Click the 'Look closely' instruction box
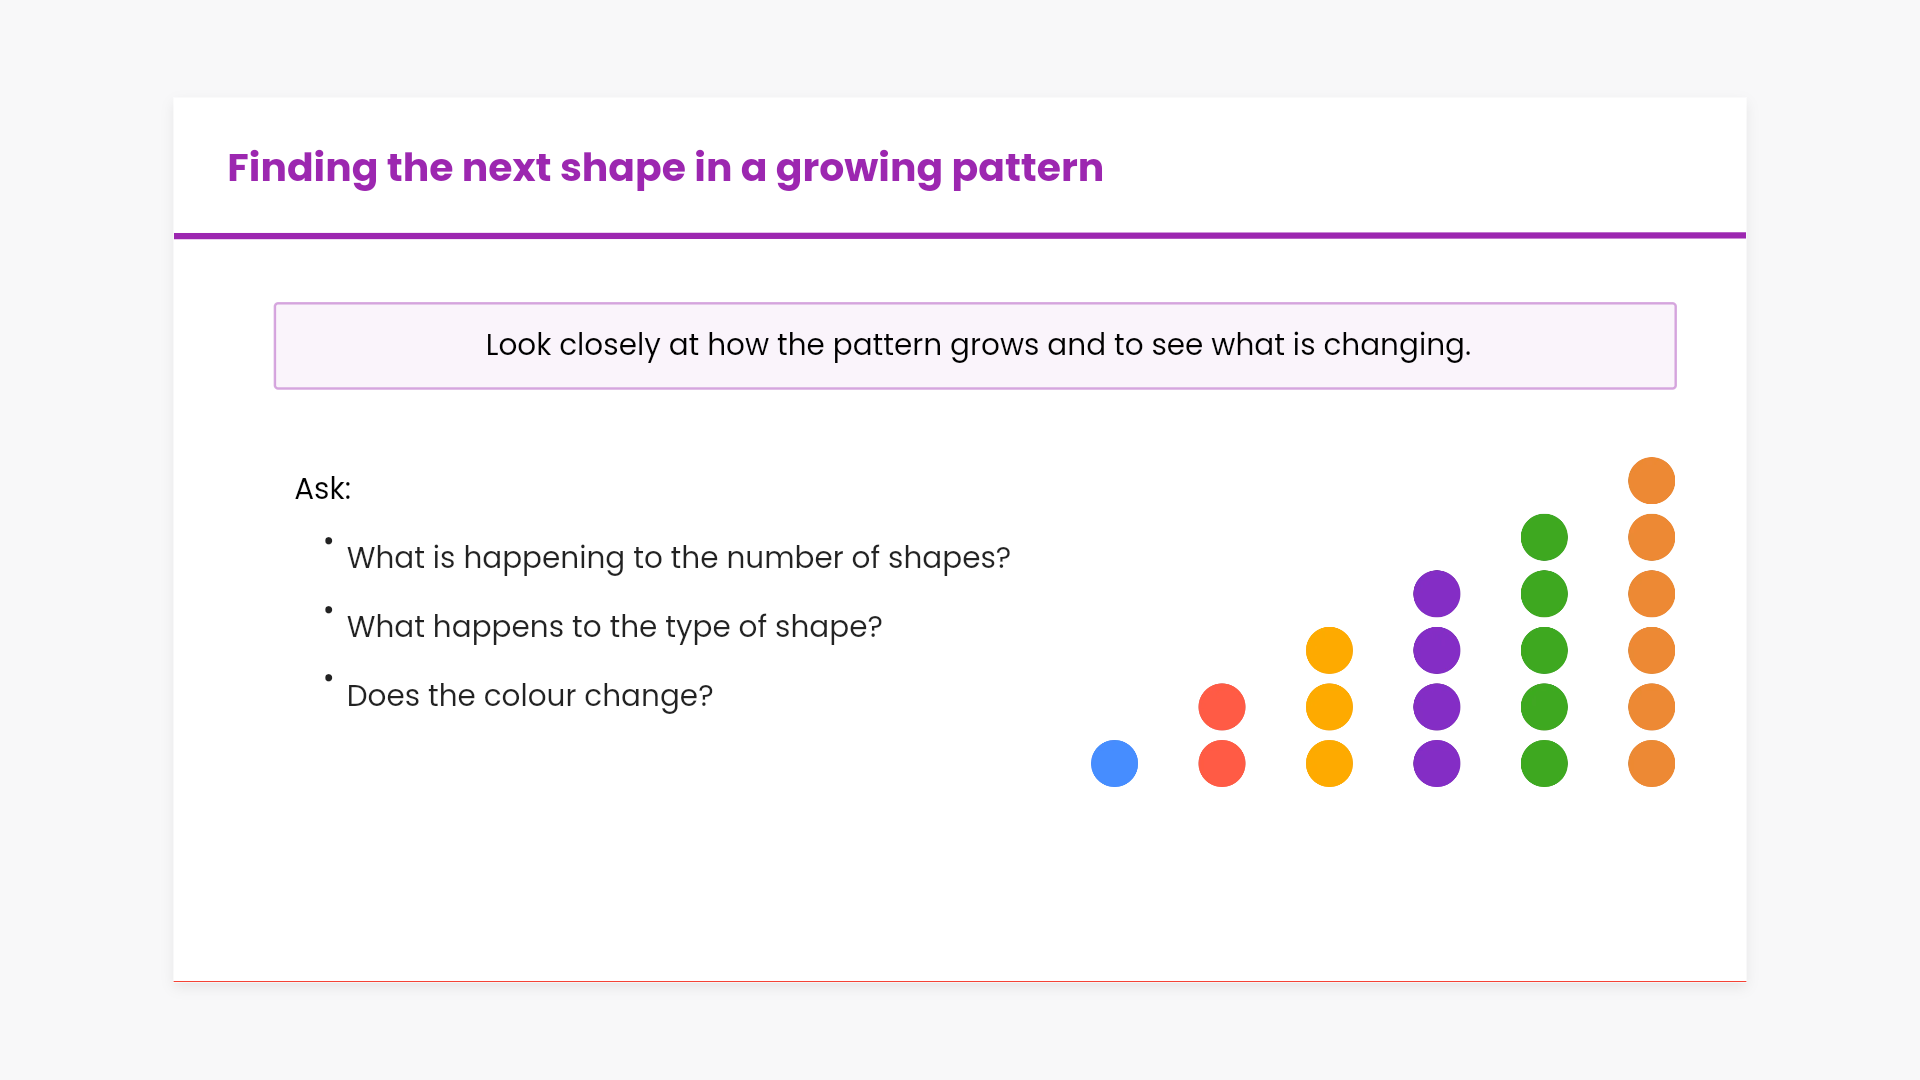This screenshot has height=1080, width=1920. click(975, 346)
